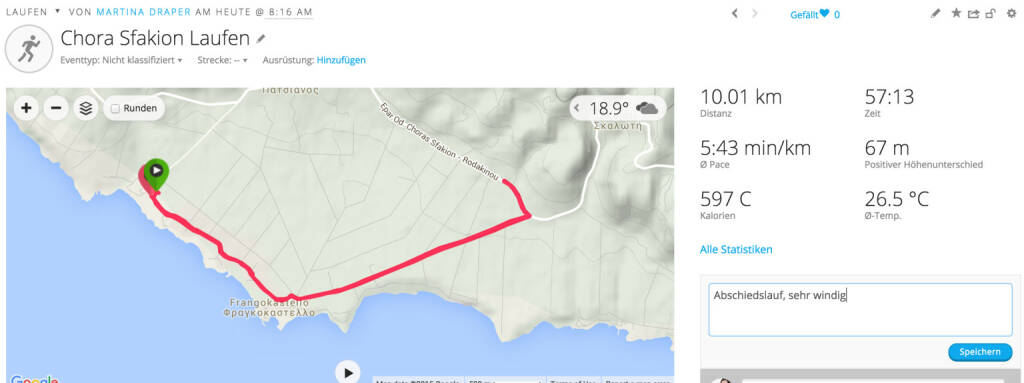Mark activity as favorite with star

(955, 13)
